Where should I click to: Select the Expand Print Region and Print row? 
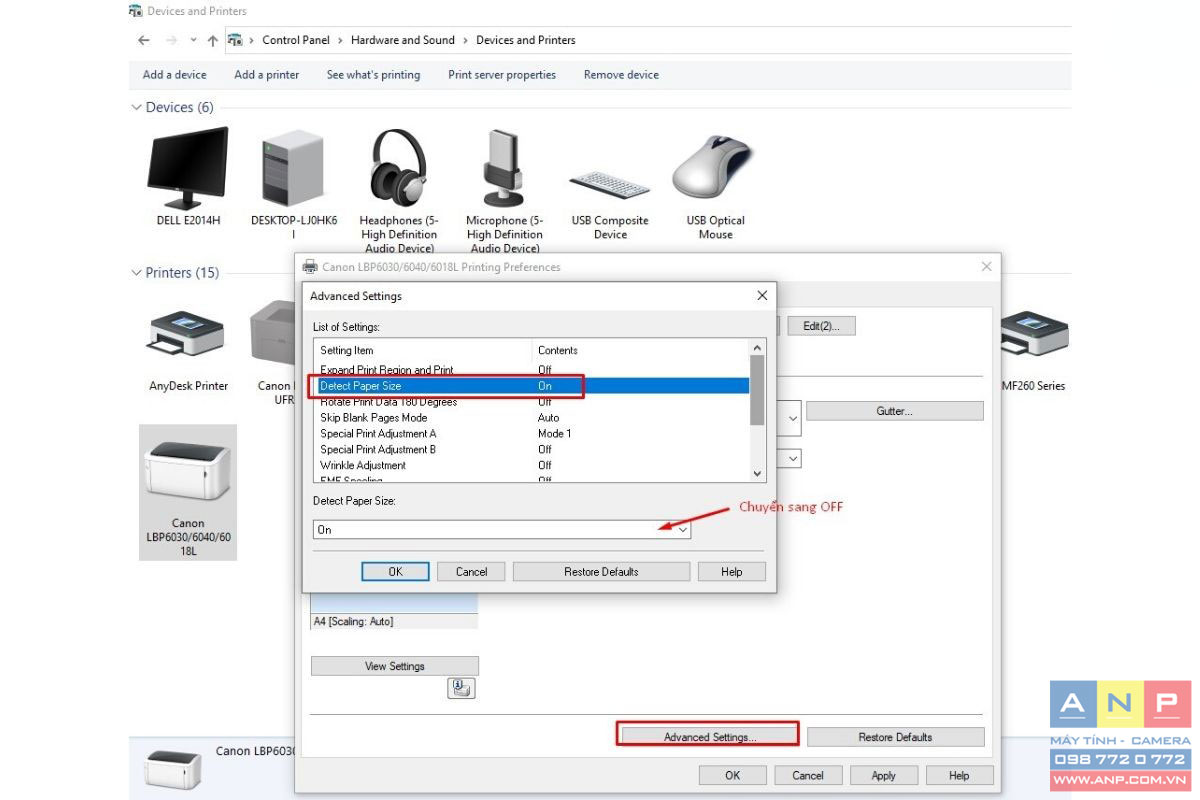(x=531, y=370)
